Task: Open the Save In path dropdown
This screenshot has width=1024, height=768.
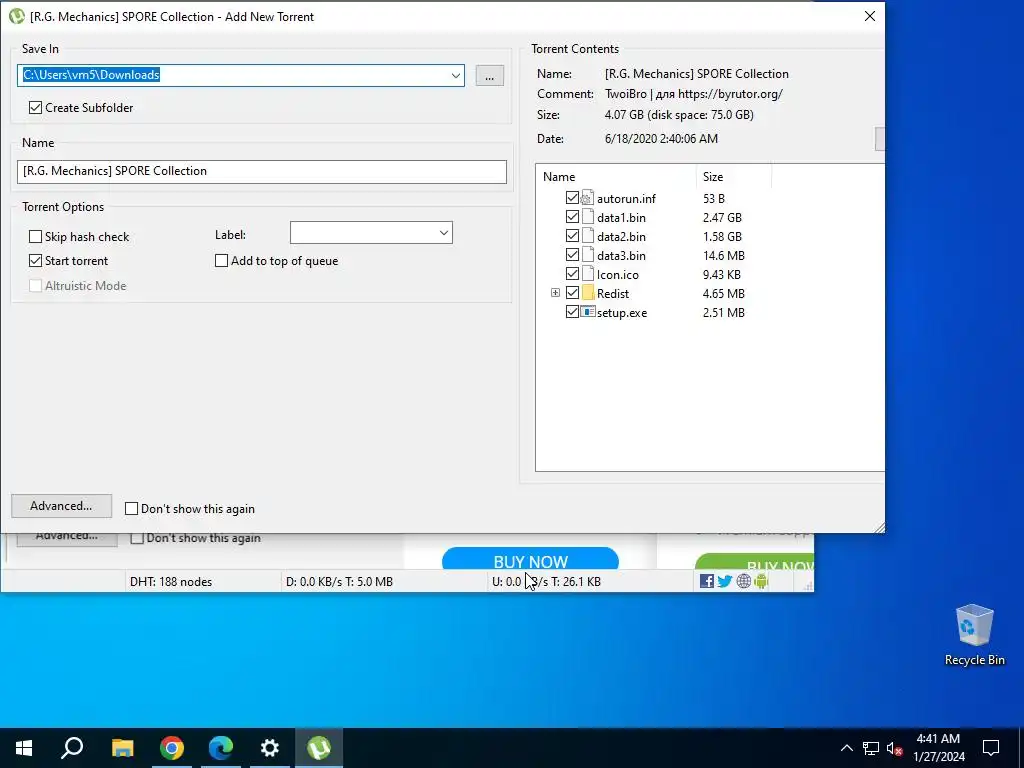Action: click(x=455, y=75)
